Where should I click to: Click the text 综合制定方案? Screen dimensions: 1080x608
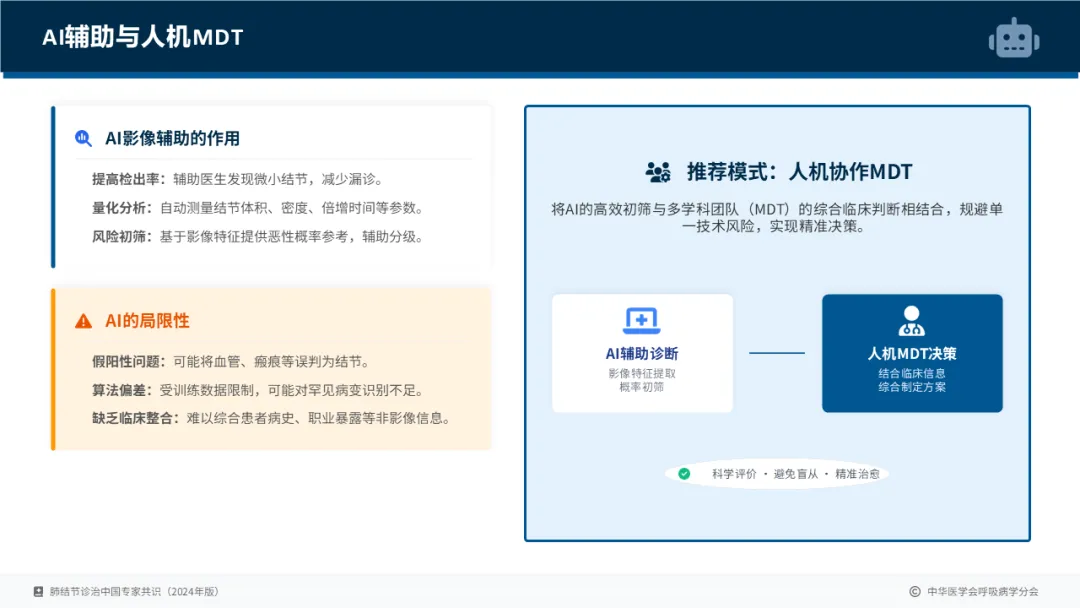tap(912, 387)
